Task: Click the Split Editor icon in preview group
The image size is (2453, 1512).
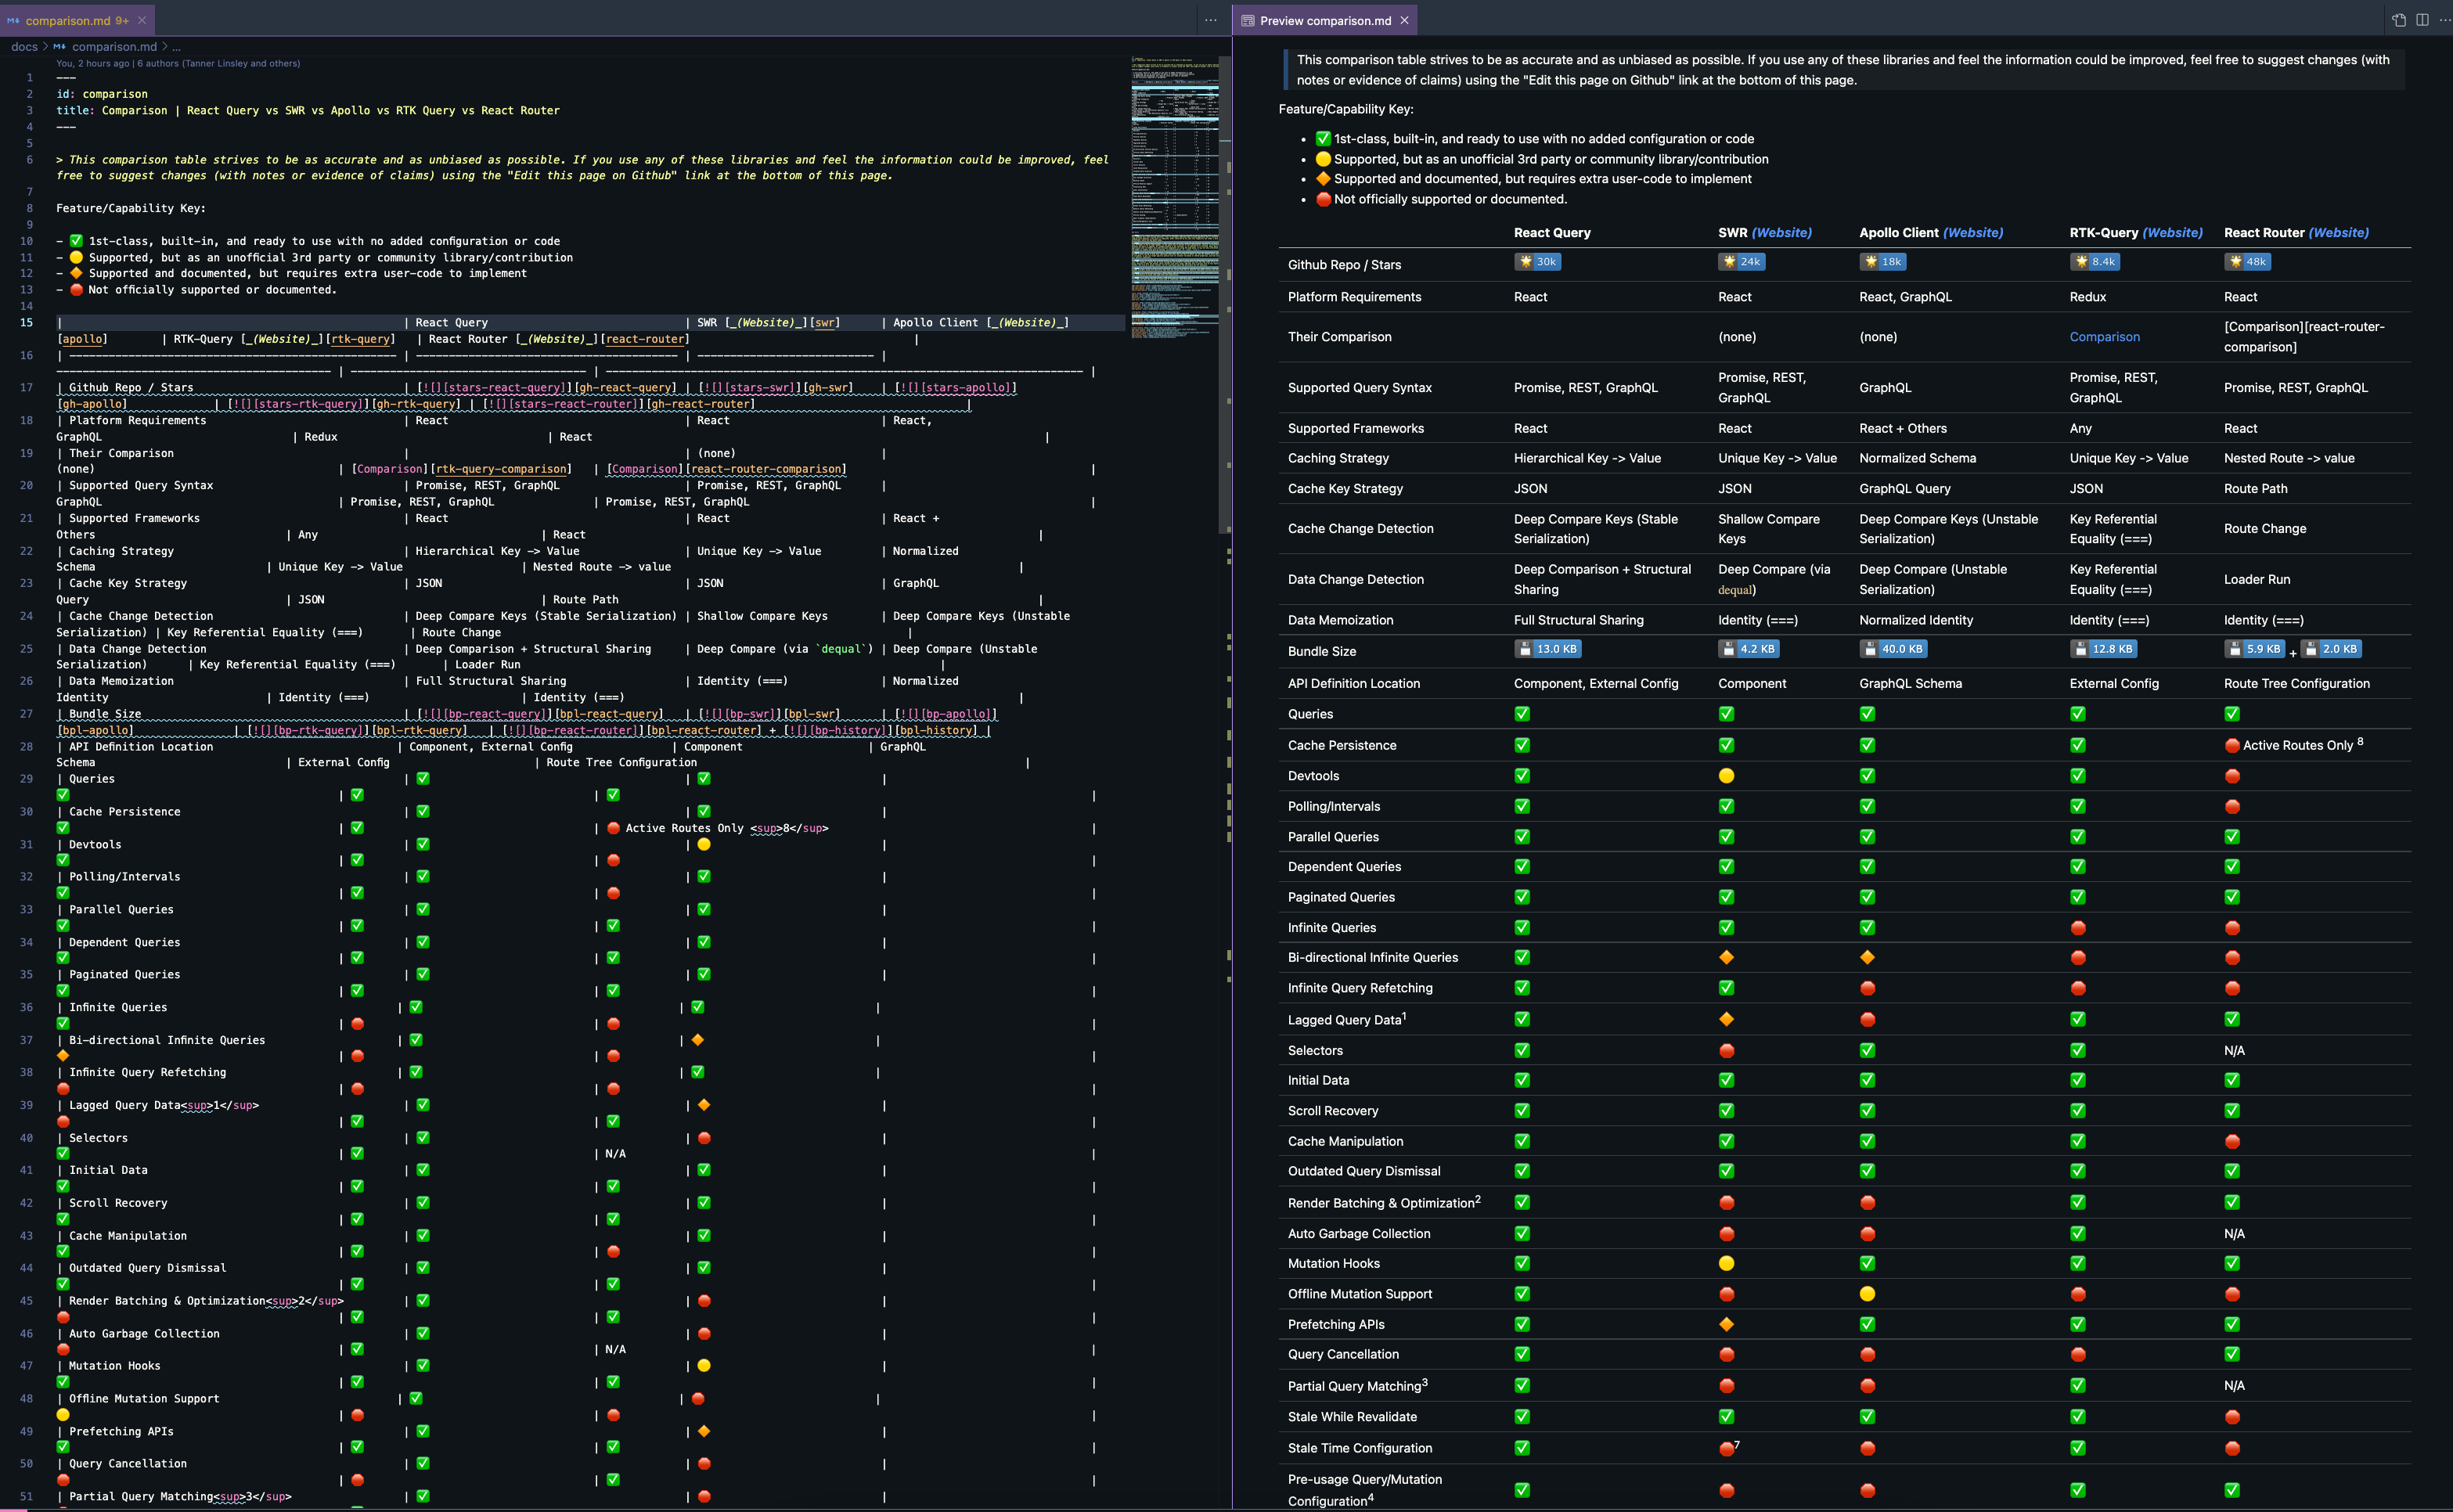Action: pyautogui.click(x=2422, y=20)
